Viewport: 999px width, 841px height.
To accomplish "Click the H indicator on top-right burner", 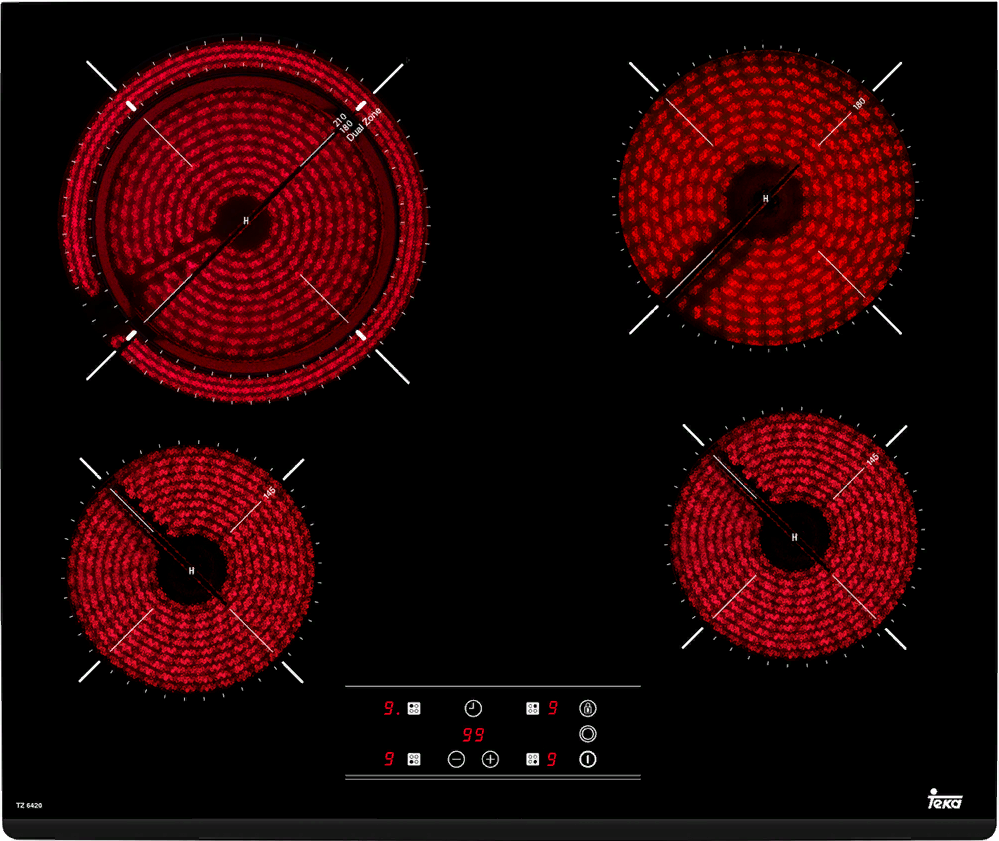I will 766,199.
